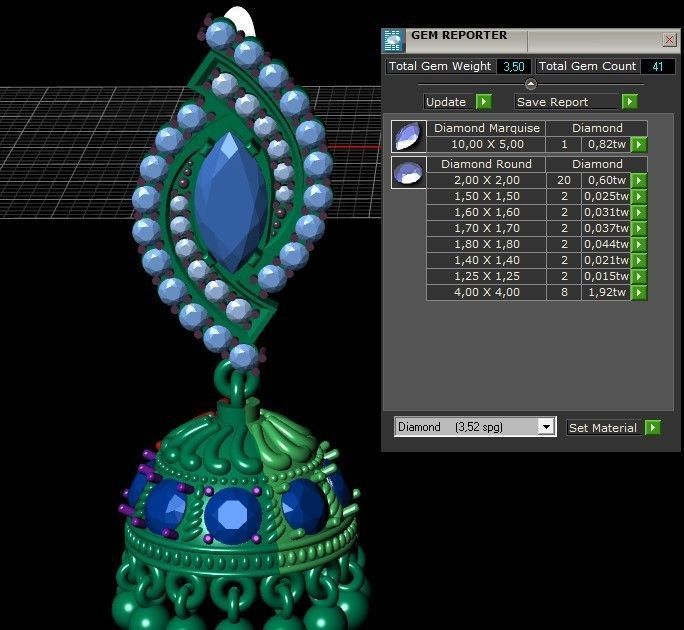The image size is (684, 630).
Task: Select the Diamond Marquise header cell
Action: point(486,128)
